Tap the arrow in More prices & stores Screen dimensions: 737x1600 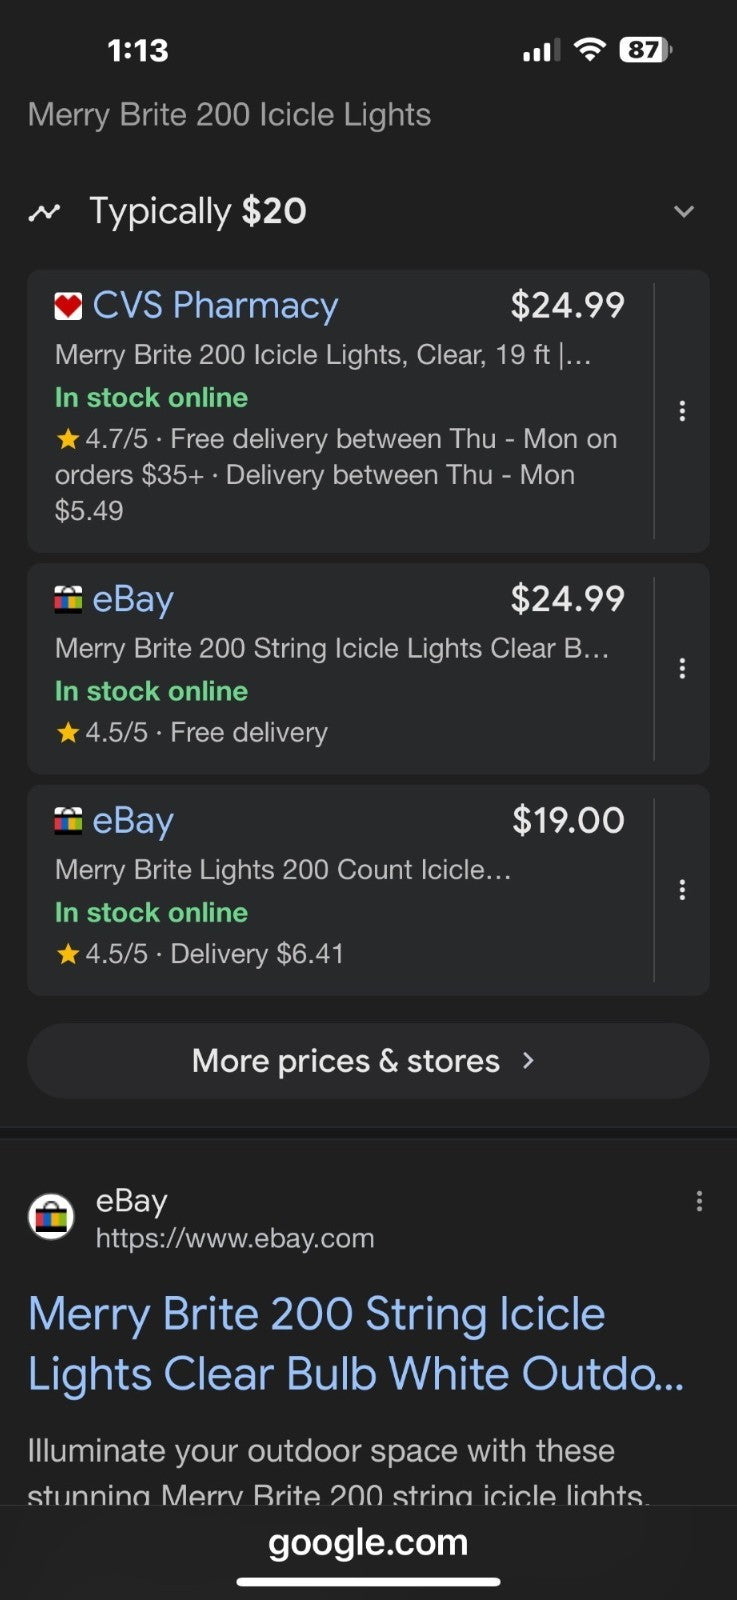(x=529, y=1061)
